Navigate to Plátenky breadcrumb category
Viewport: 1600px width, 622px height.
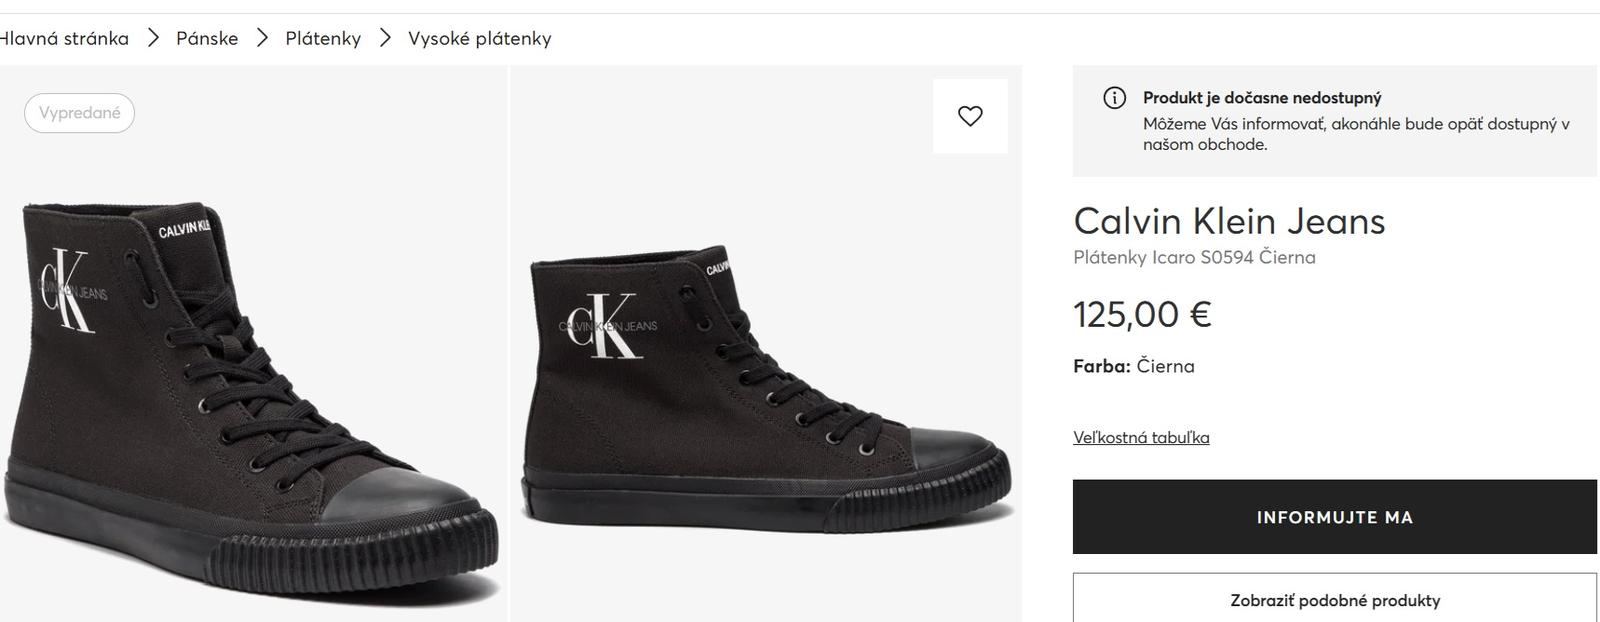coord(323,38)
